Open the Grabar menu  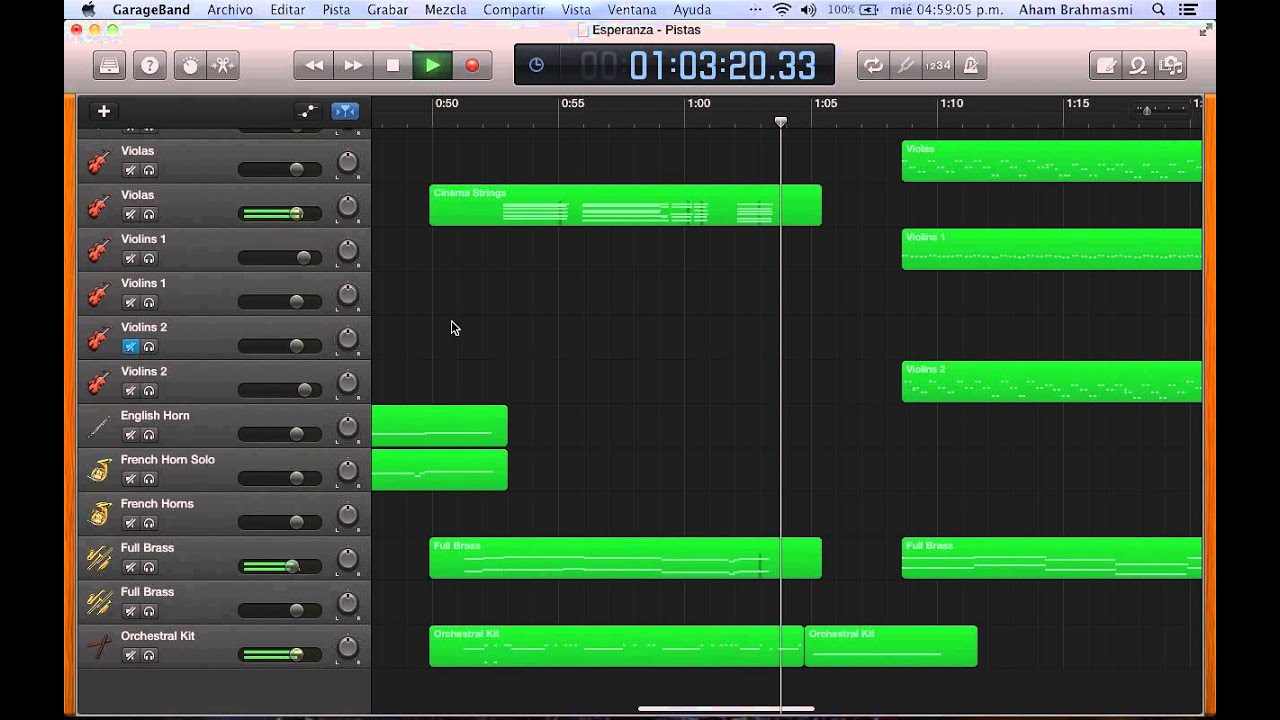(x=387, y=10)
